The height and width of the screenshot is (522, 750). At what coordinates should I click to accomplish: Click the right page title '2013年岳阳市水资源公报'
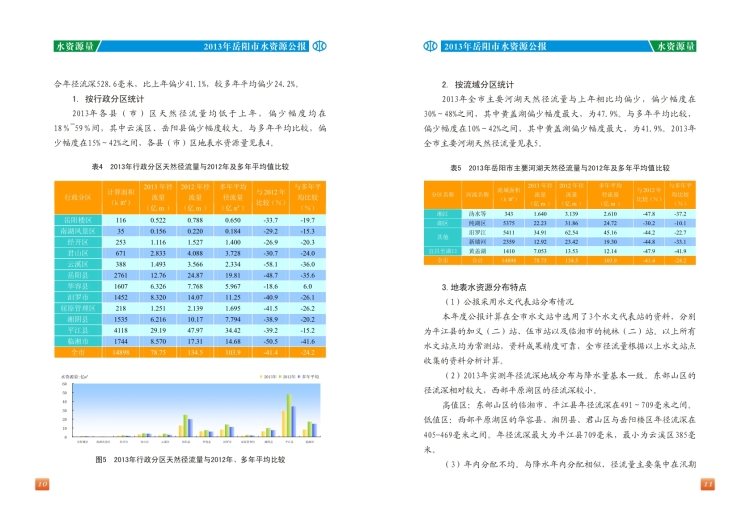tap(495, 46)
